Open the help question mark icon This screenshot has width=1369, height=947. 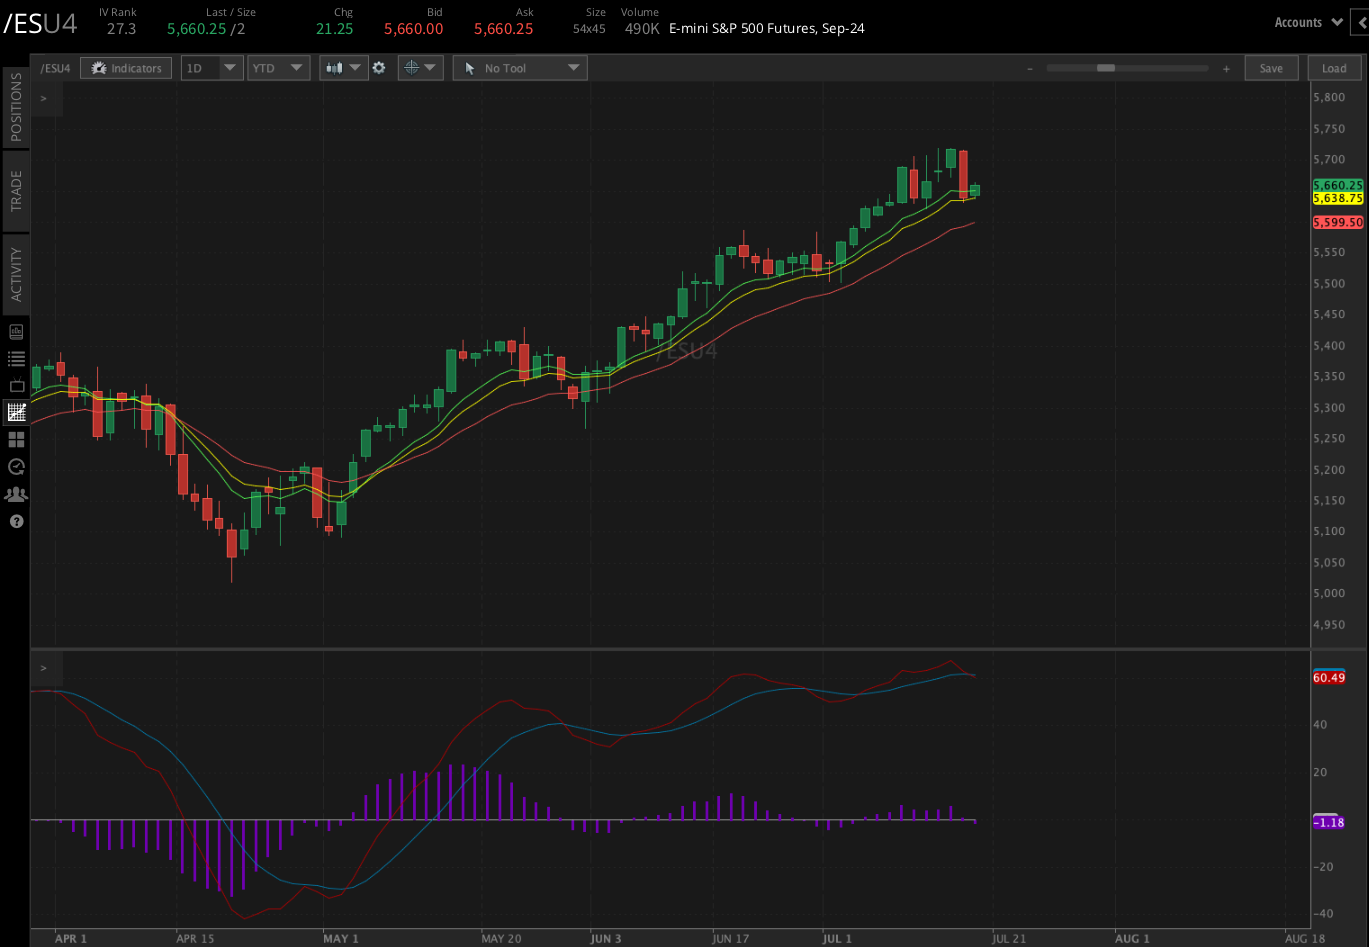pos(15,520)
